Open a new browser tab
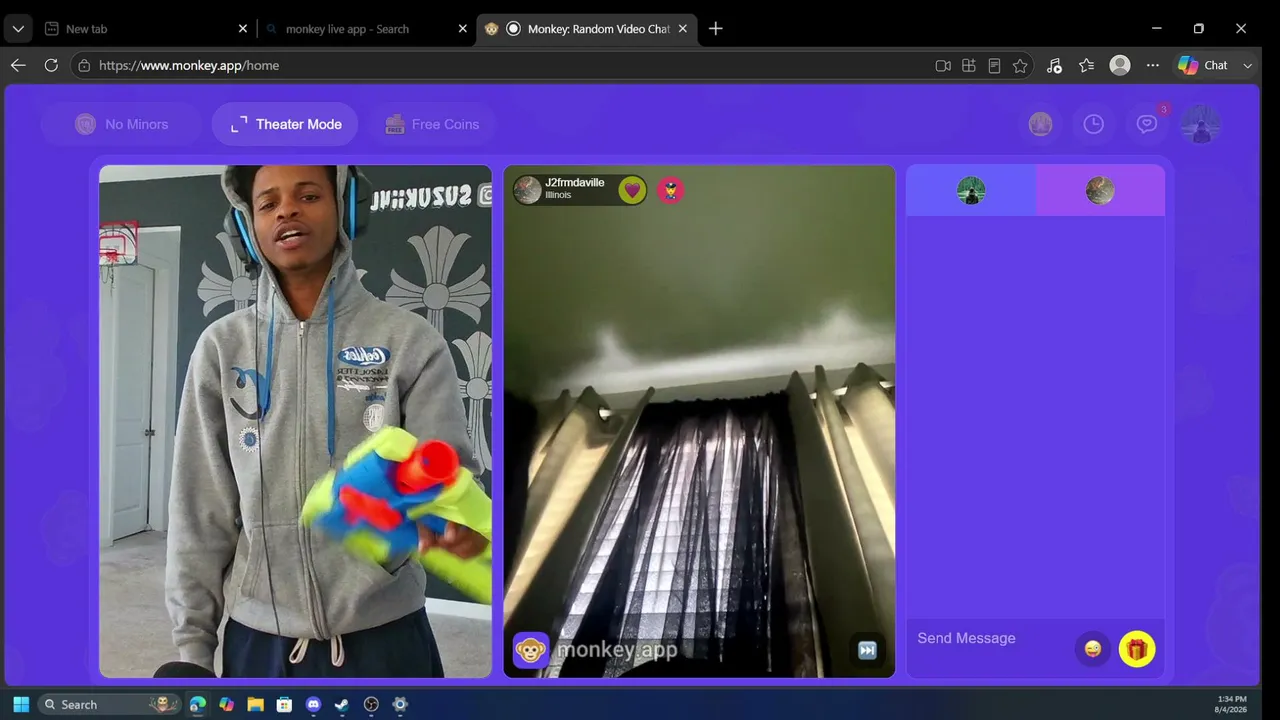This screenshot has height=720, width=1280. [x=715, y=29]
